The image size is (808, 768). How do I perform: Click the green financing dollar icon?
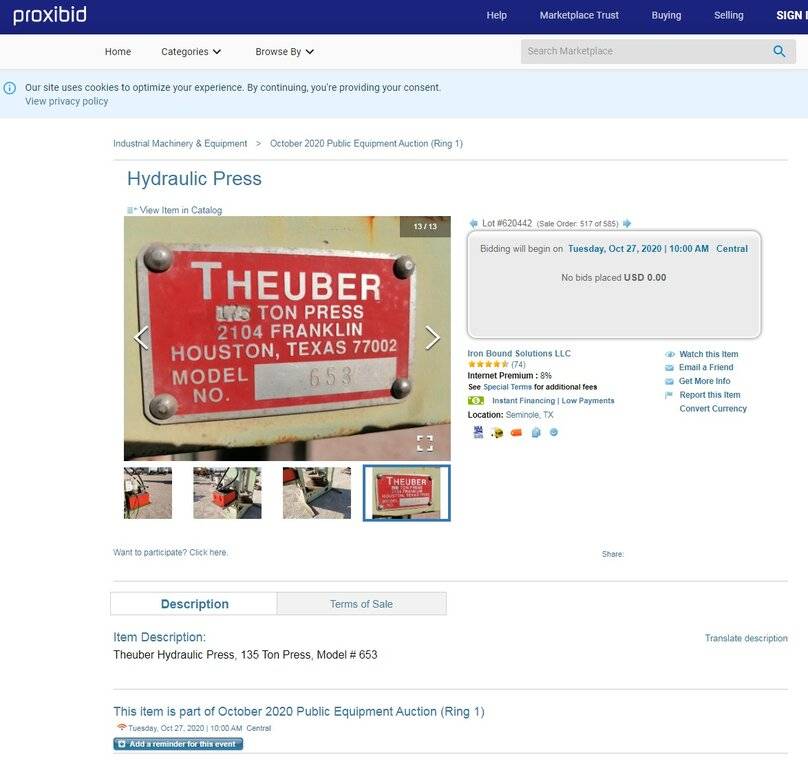(x=476, y=400)
